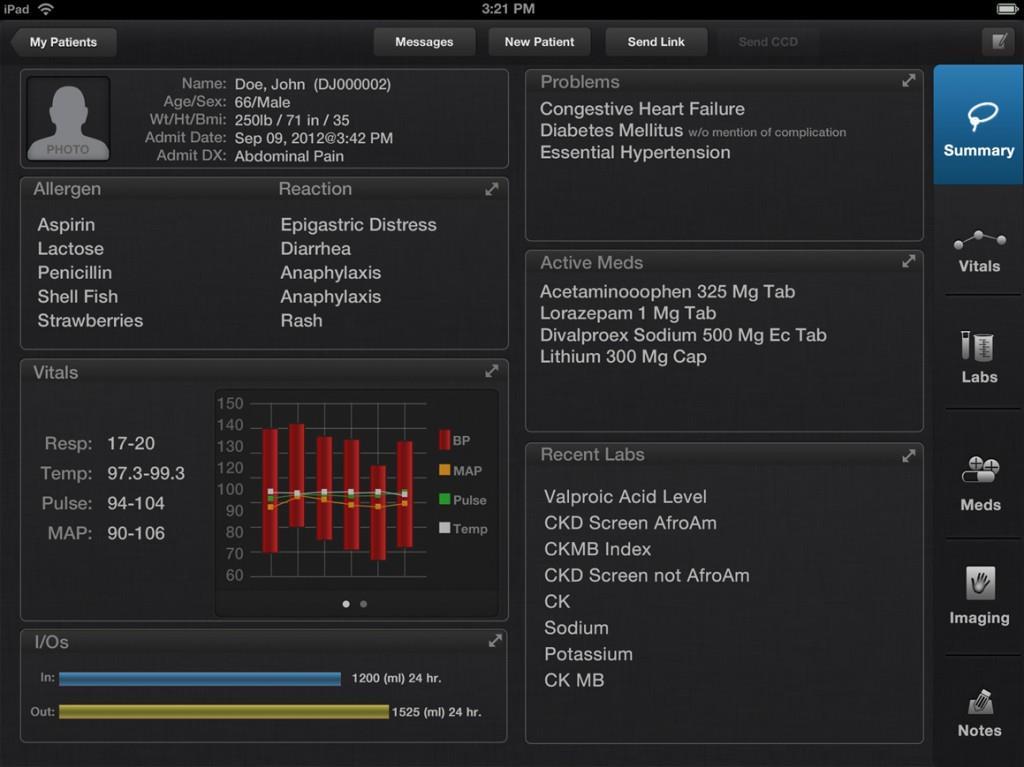Switch to second vitals chart page dot
Viewport: 1024px width, 767px height.
tap(364, 604)
